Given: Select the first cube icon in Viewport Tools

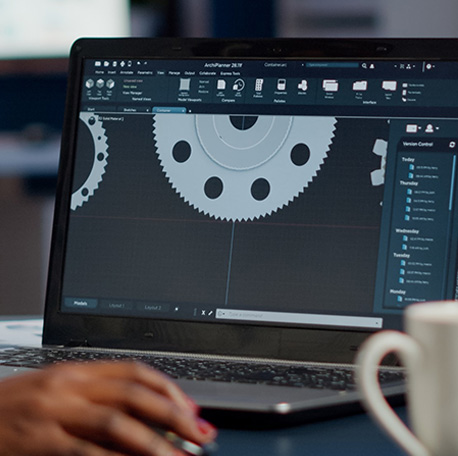Looking at the screenshot, I should (x=89, y=83).
